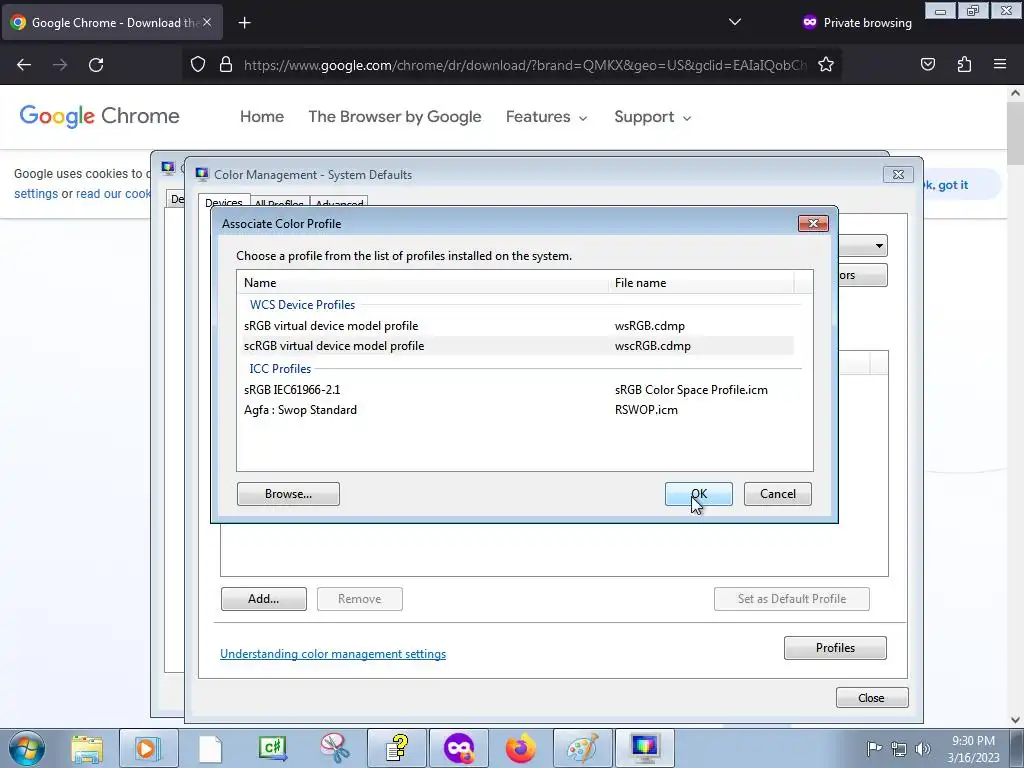Open Home on Chrome page
The image size is (1024, 768).
tap(262, 117)
